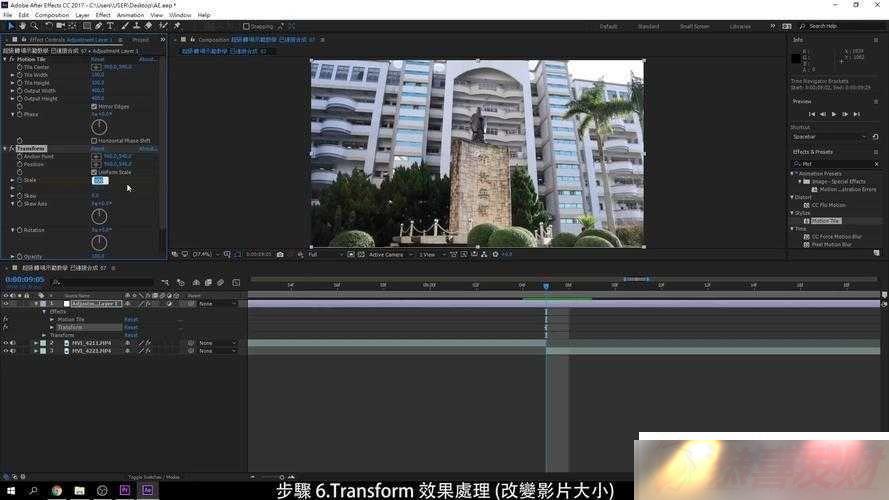The height and width of the screenshot is (500, 889).
Task: Reset the Motion Tile effect in Effect Controls
Action: coord(98,59)
